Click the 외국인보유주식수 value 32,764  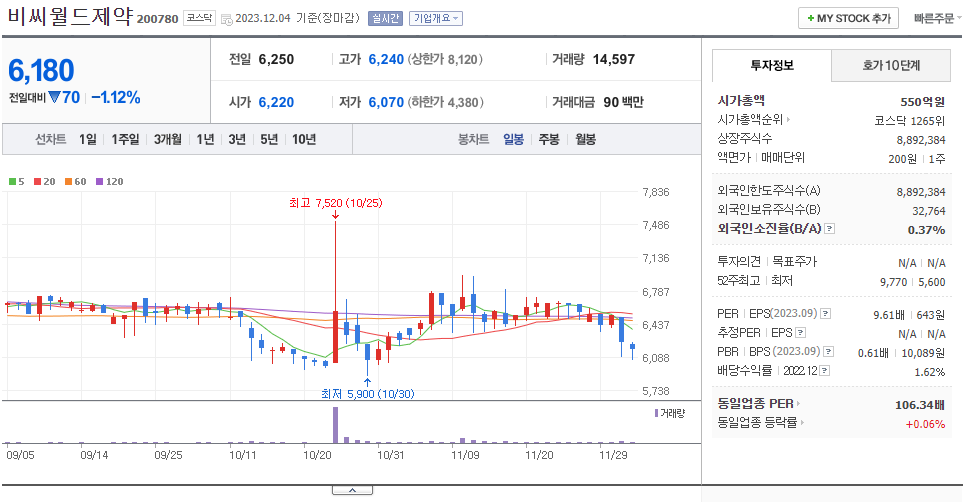click(x=929, y=211)
